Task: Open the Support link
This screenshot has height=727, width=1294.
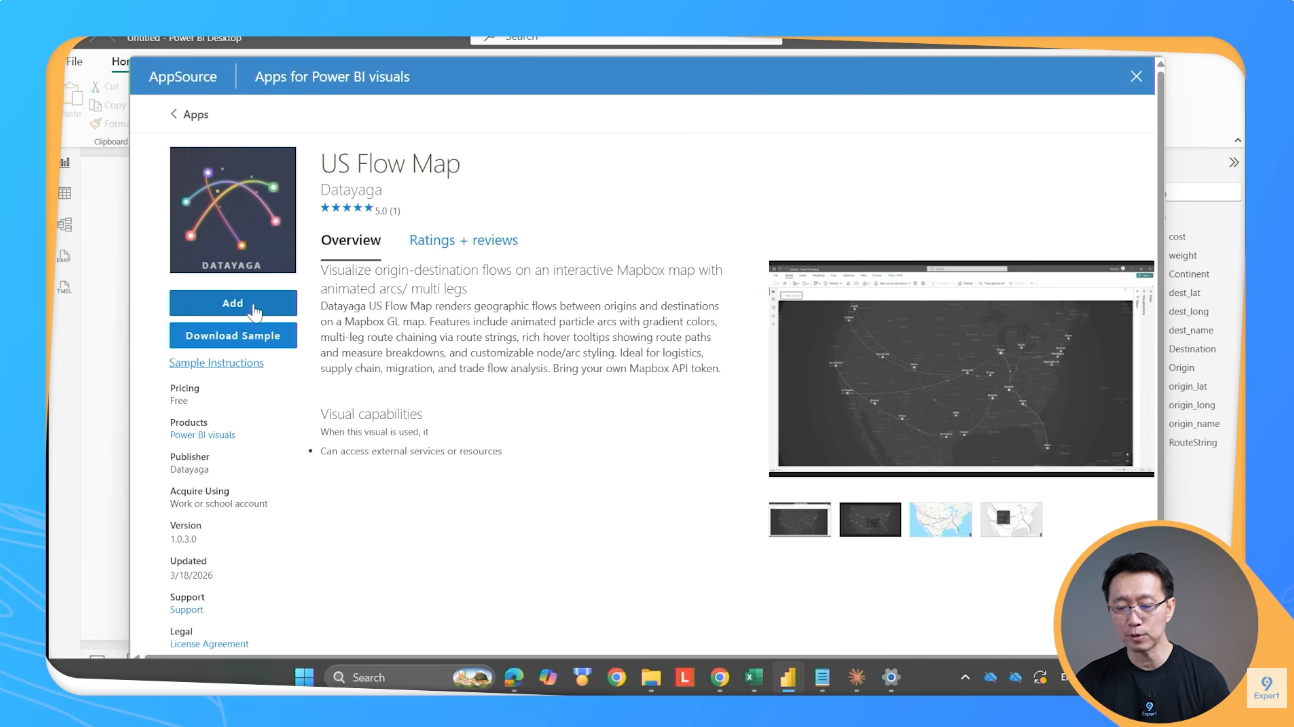Action: click(186, 610)
